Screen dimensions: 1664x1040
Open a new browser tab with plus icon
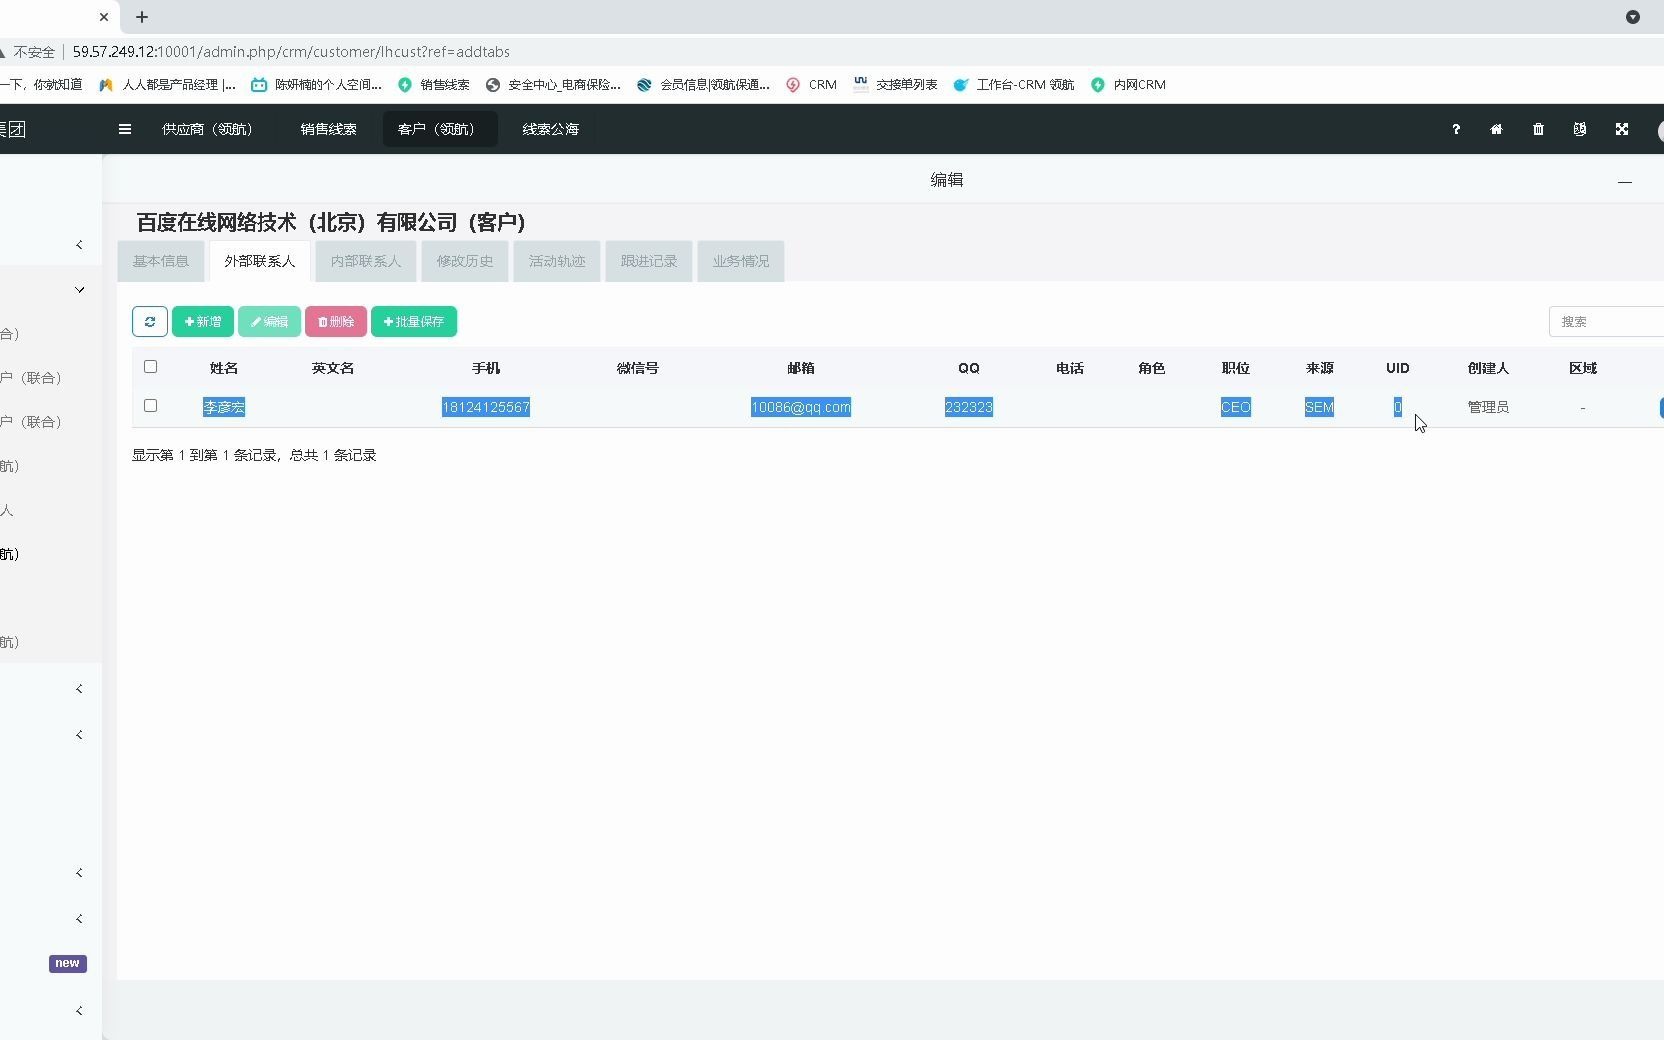[142, 17]
